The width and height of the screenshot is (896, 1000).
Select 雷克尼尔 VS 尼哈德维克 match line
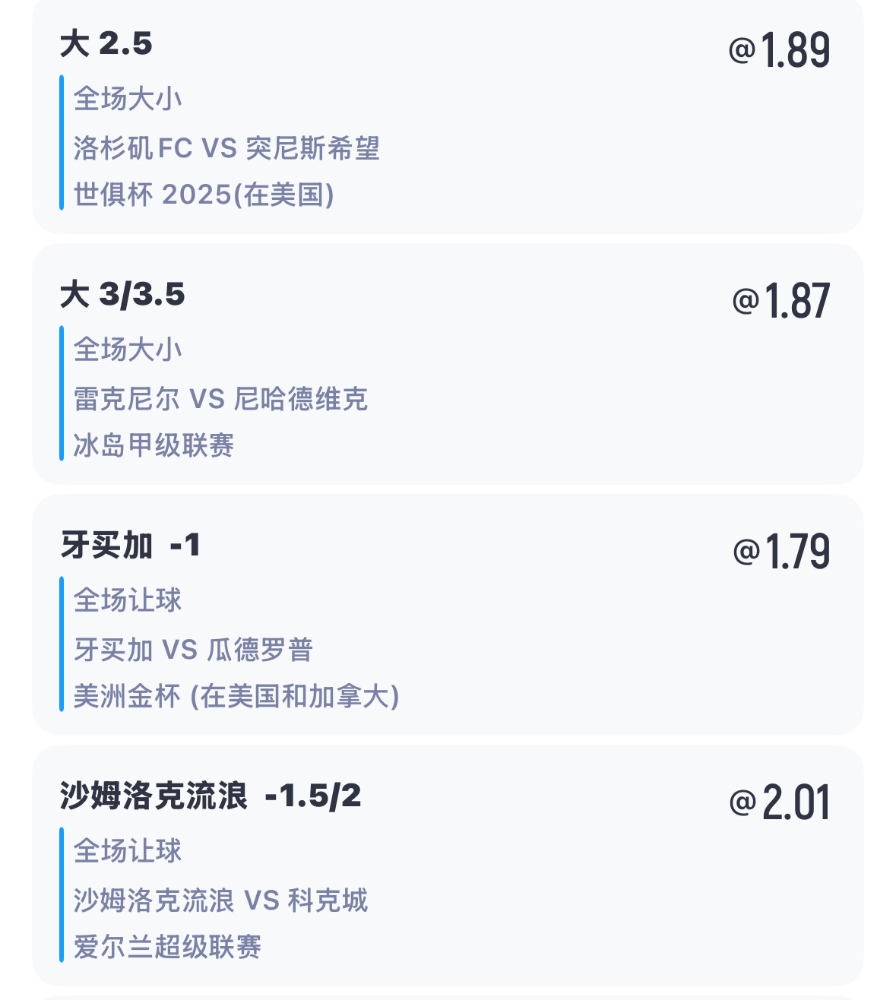click(x=221, y=399)
